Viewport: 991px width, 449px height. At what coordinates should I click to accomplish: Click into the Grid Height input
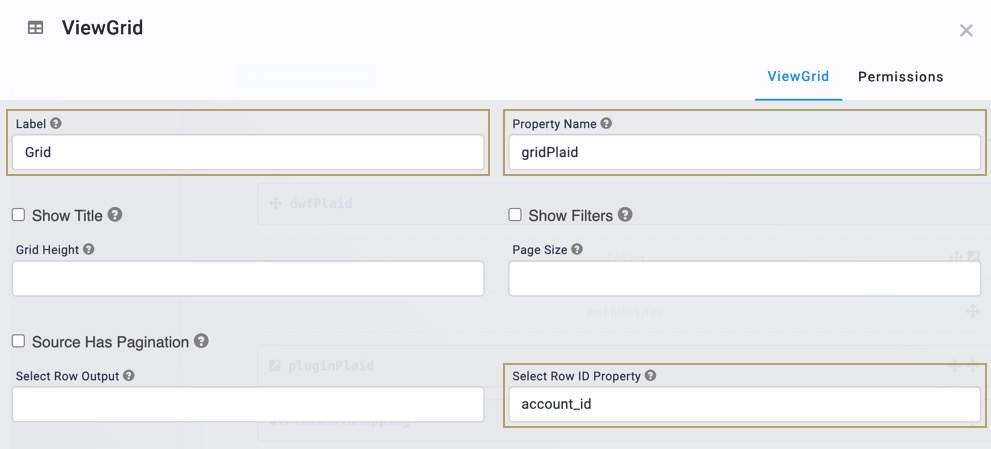[x=248, y=278]
